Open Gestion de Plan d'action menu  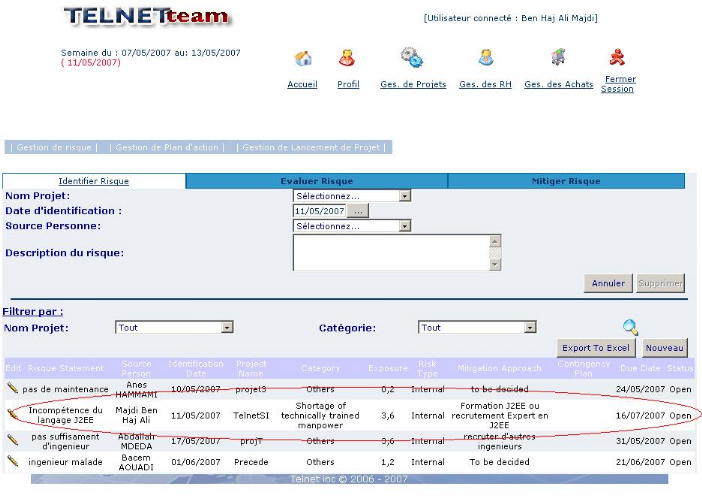click(166, 147)
